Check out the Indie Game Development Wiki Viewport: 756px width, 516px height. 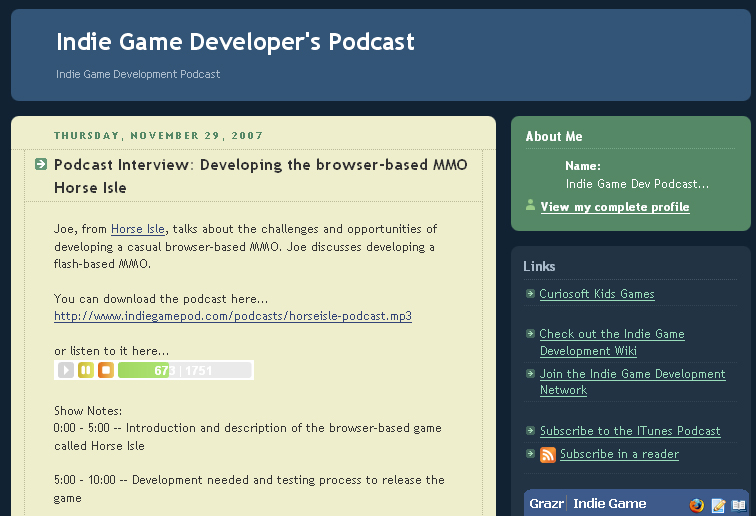click(x=612, y=342)
